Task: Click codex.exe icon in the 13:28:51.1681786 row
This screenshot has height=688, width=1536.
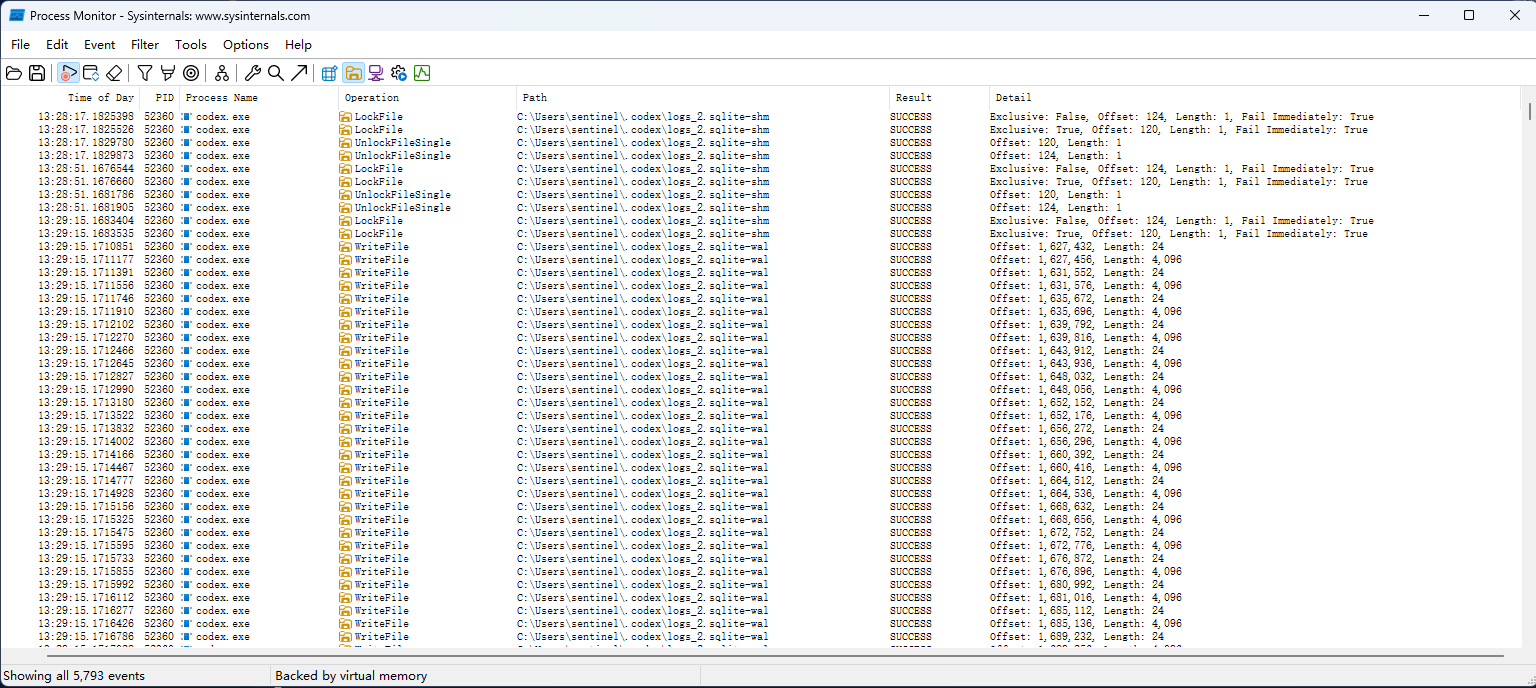Action: click(x=187, y=195)
